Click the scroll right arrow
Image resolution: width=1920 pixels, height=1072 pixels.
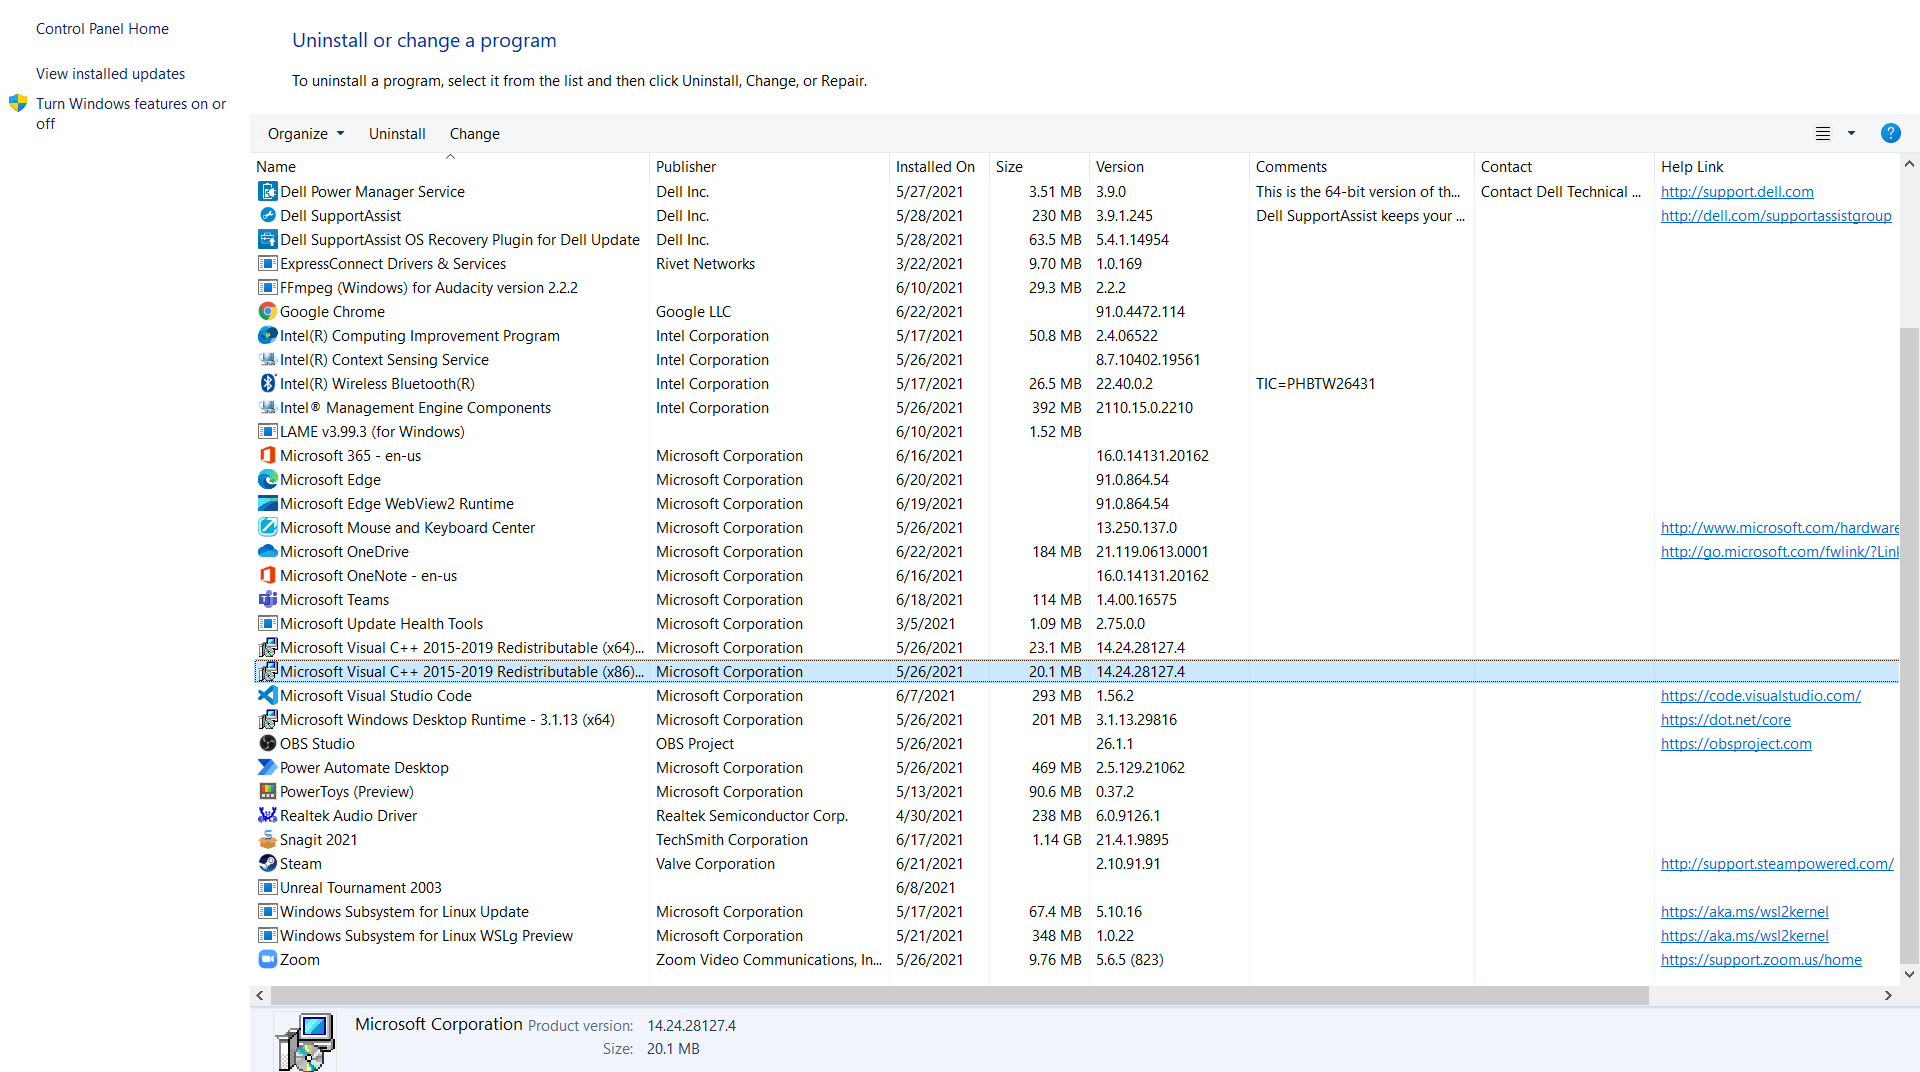pyautogui.click(x=1888, y=995)
